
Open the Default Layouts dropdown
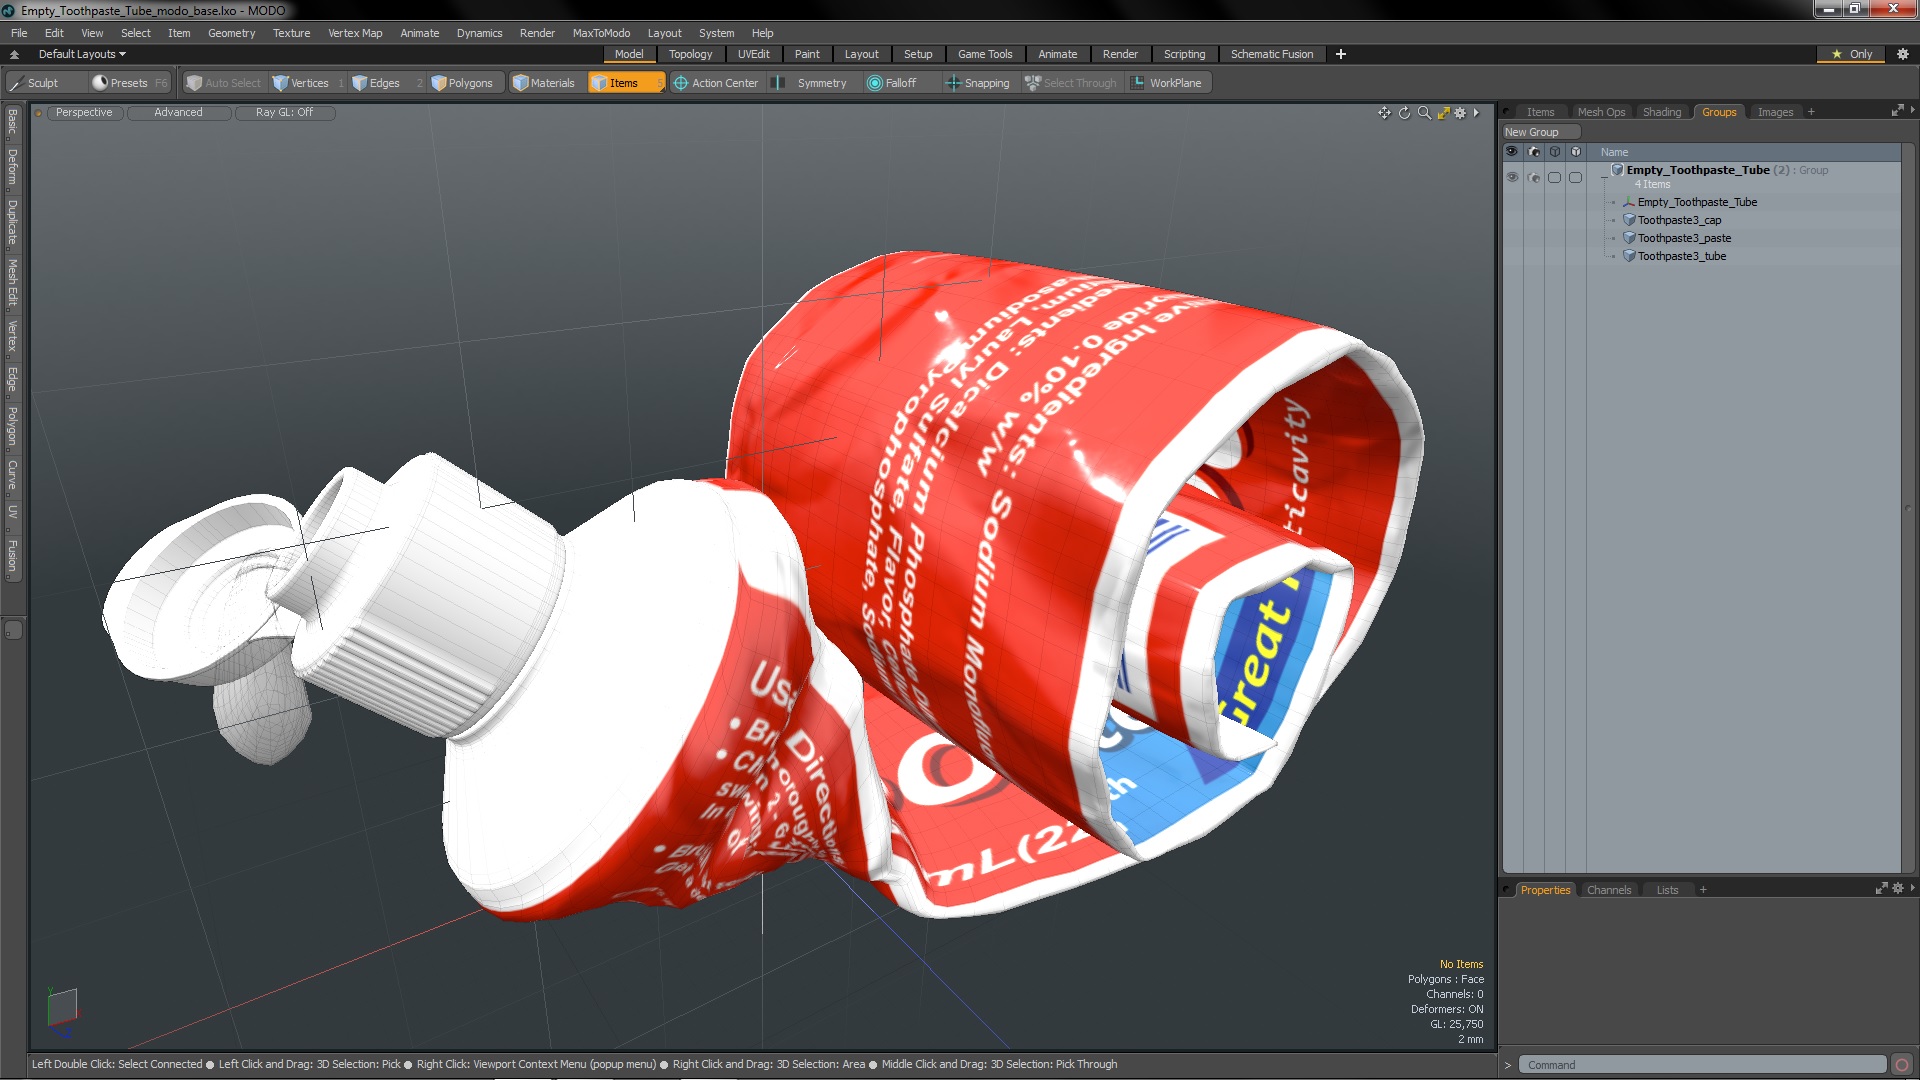[82, 54]
